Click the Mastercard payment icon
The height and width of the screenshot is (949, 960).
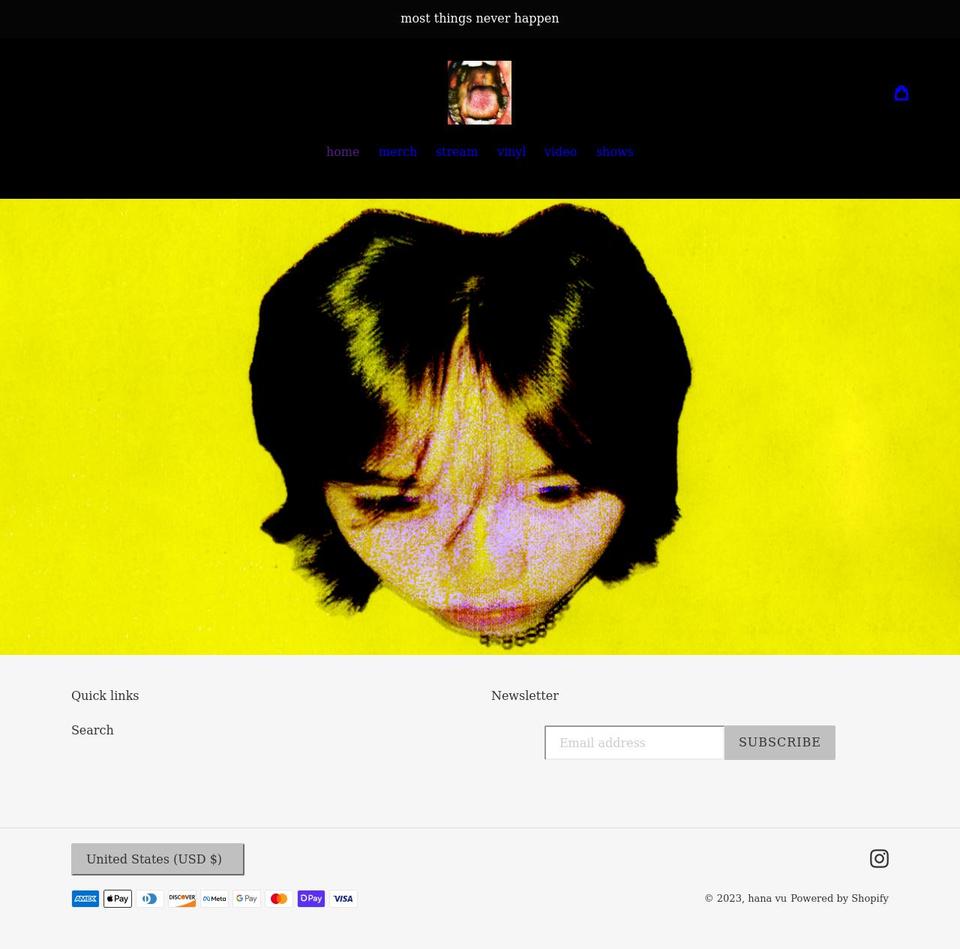click(279, 898)
